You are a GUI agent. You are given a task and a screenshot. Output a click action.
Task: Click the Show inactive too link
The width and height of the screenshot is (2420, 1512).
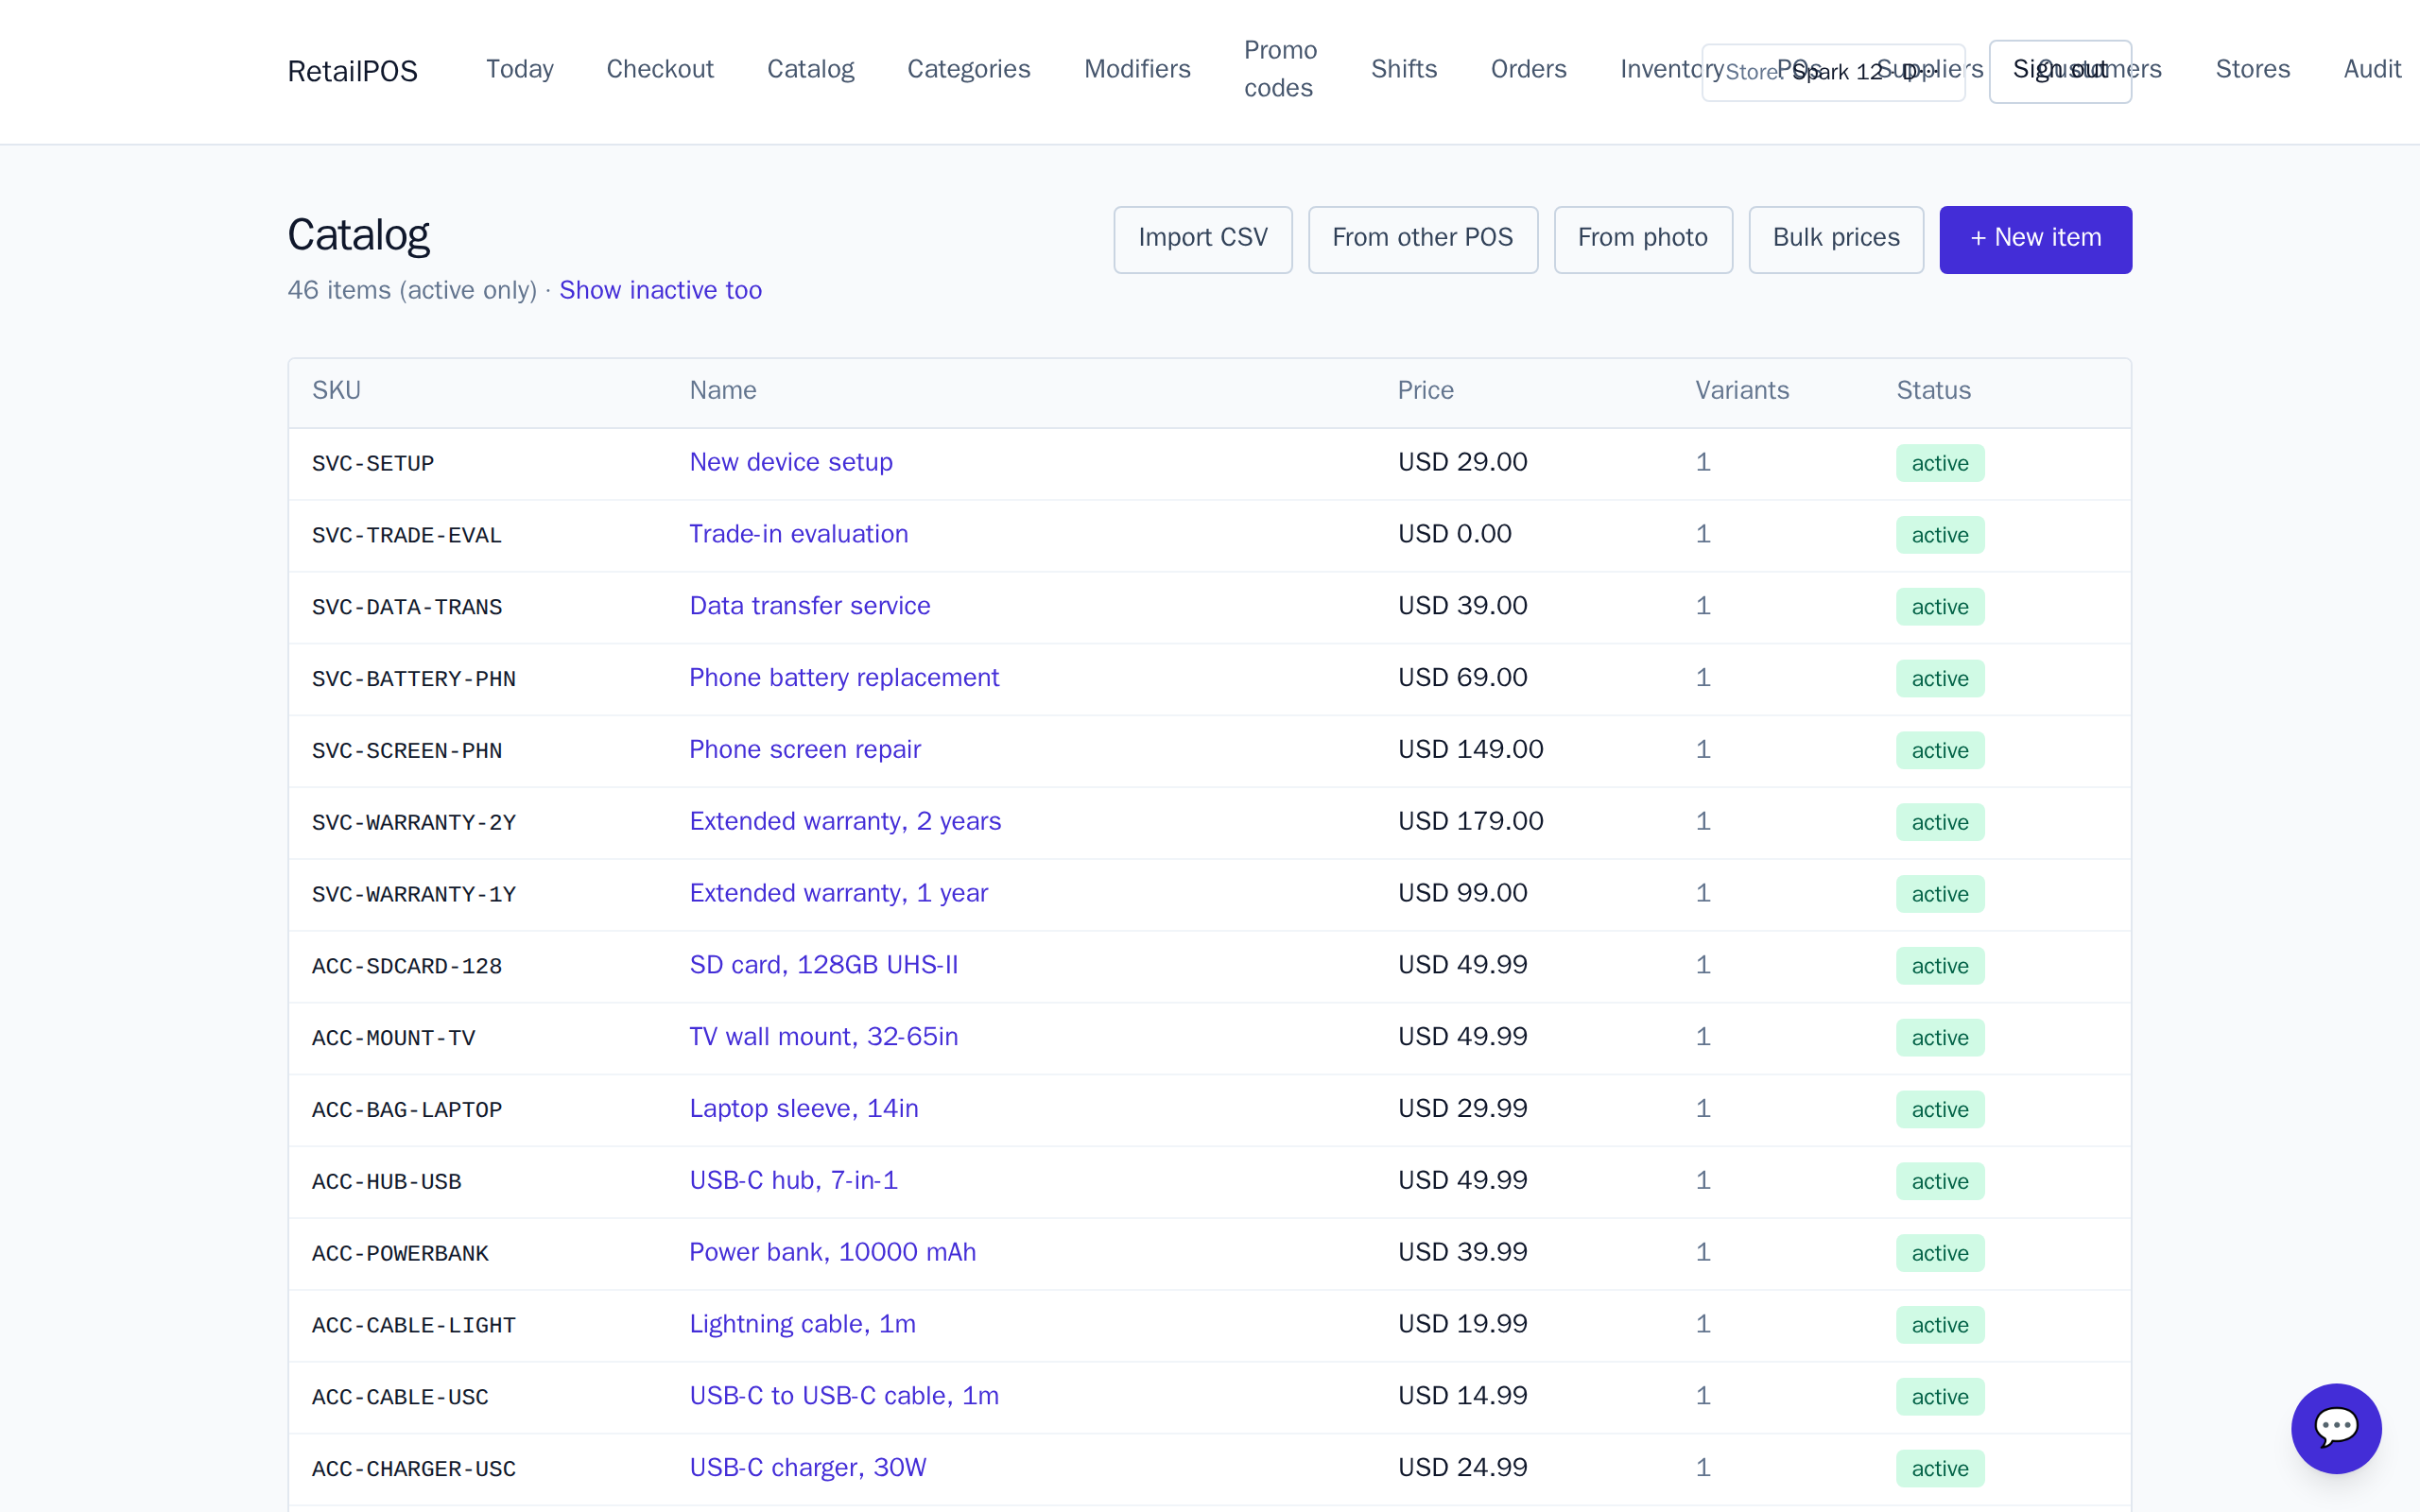click(660, 290)
